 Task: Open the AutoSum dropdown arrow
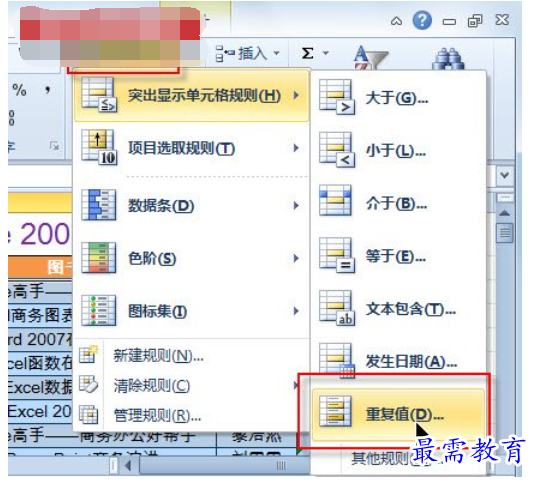click(326, 53)
